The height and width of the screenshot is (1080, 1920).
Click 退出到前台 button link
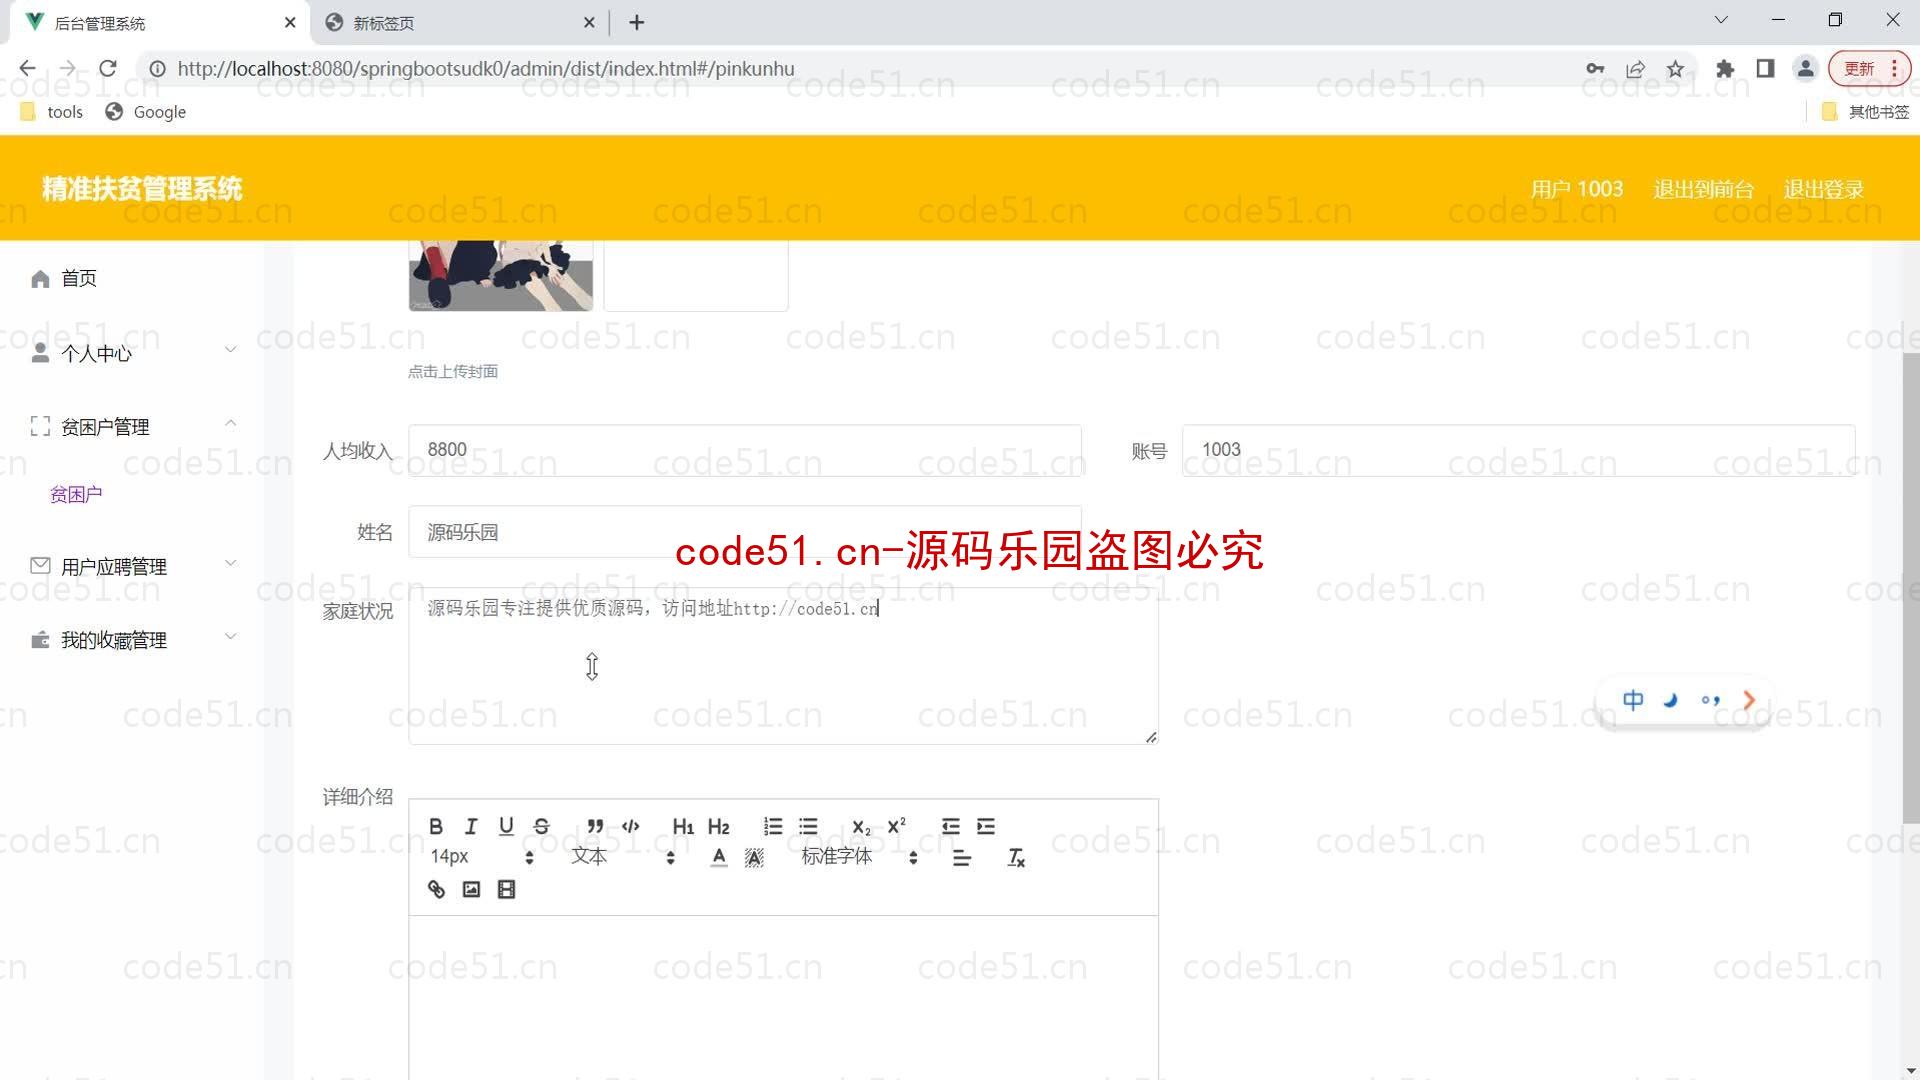click(1704, 189)
